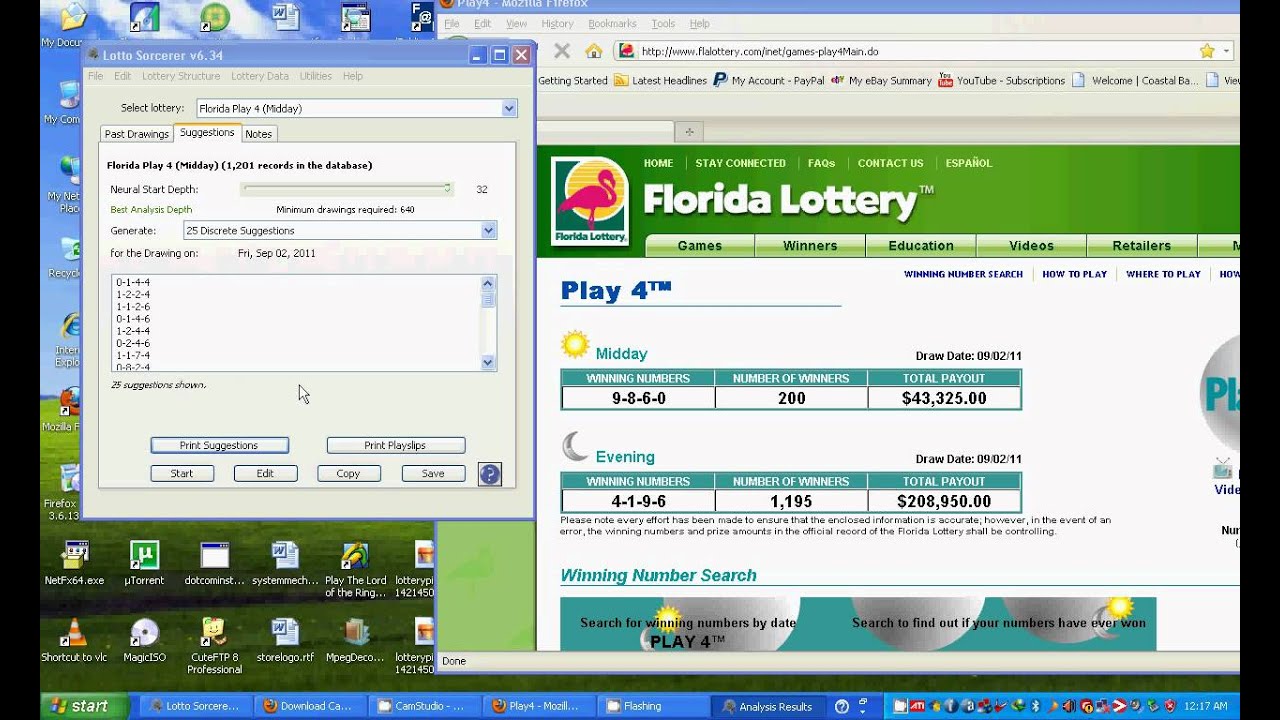Open Firefox Bookmarks menu

(x=612, y=24)
